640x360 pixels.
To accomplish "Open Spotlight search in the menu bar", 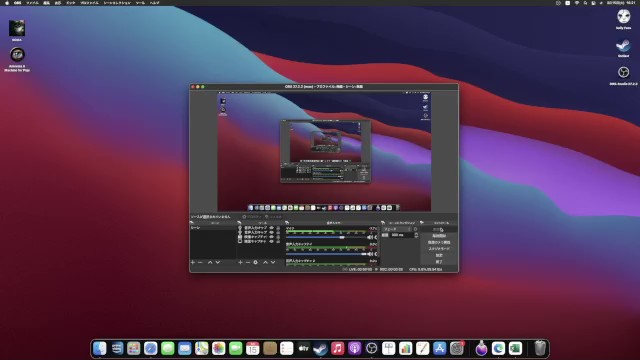I will [585, 3].
